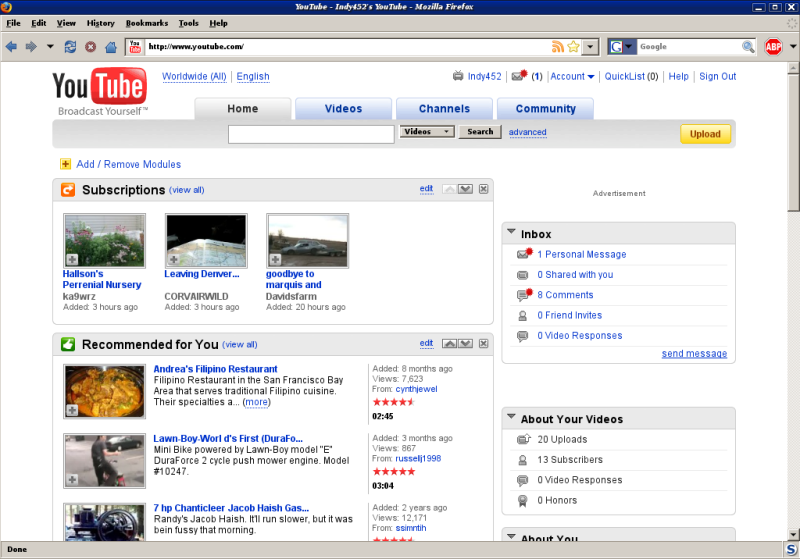Click Subscriptions edit link
The image size is (800, 559).
coord(427,189)
